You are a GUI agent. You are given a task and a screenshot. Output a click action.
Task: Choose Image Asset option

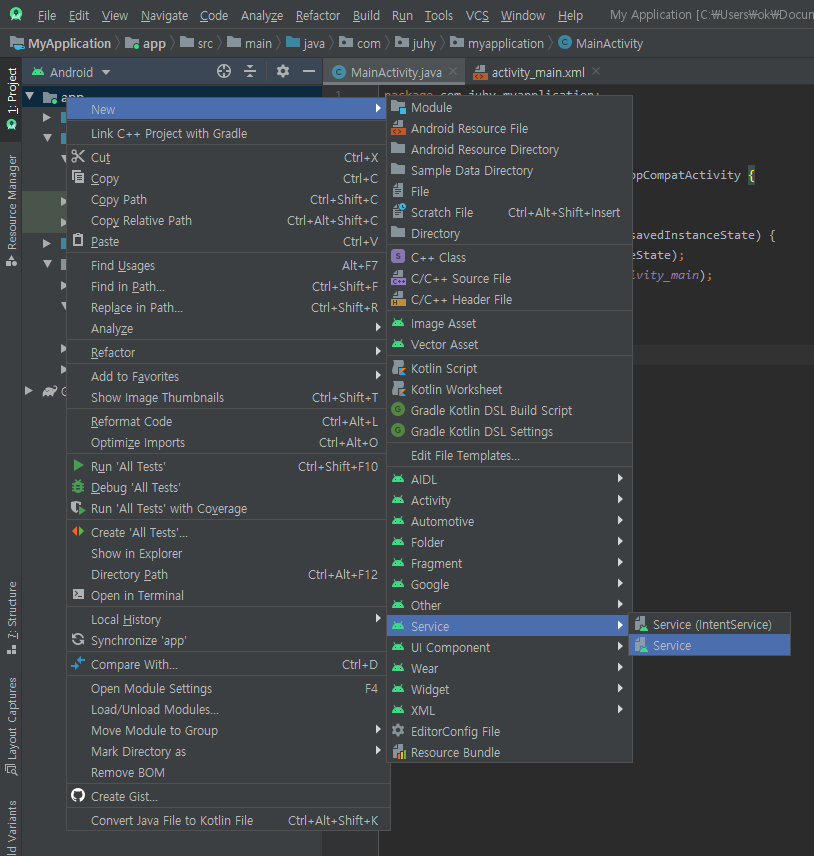tap(509, 324)
